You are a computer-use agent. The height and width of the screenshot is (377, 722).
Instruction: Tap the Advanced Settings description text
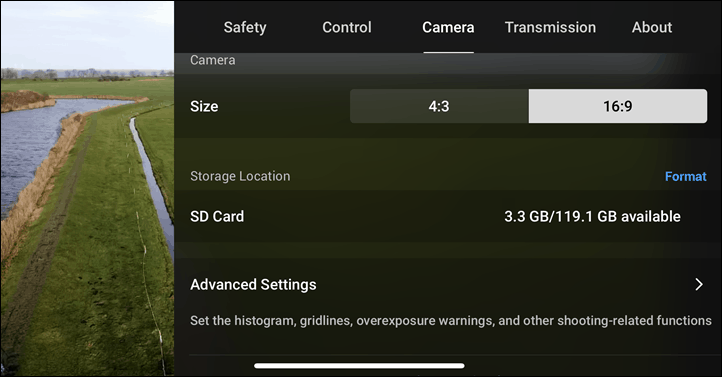tap(451, 320)
